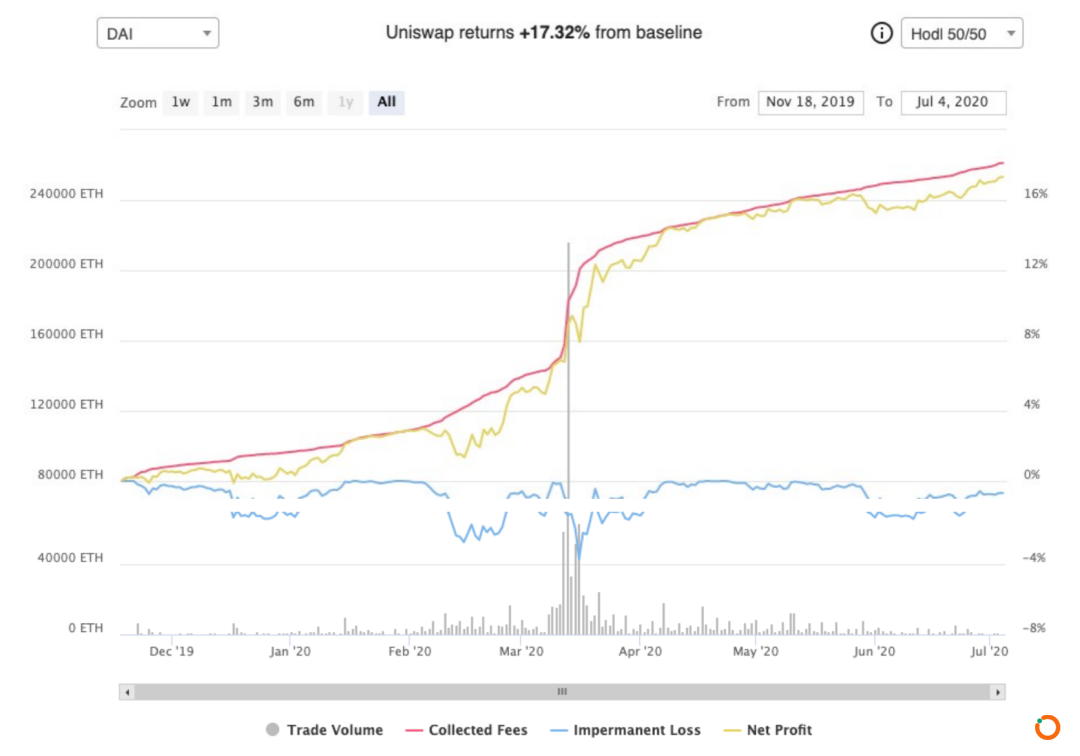Click the 0% right axis label
1080x756 pixels.
pyautogui.click(x=1032, y=474)
